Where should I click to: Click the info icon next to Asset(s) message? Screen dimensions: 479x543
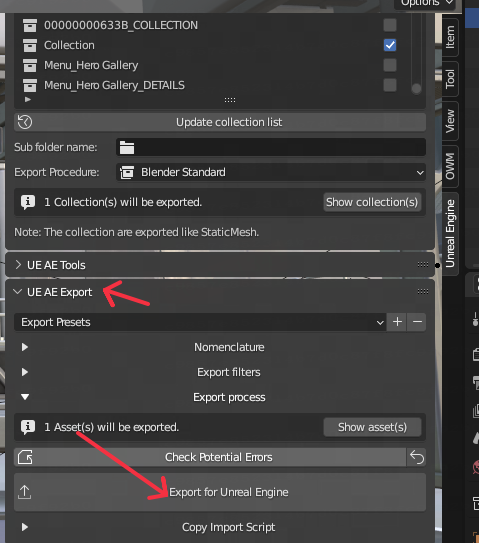coord(28,427)
